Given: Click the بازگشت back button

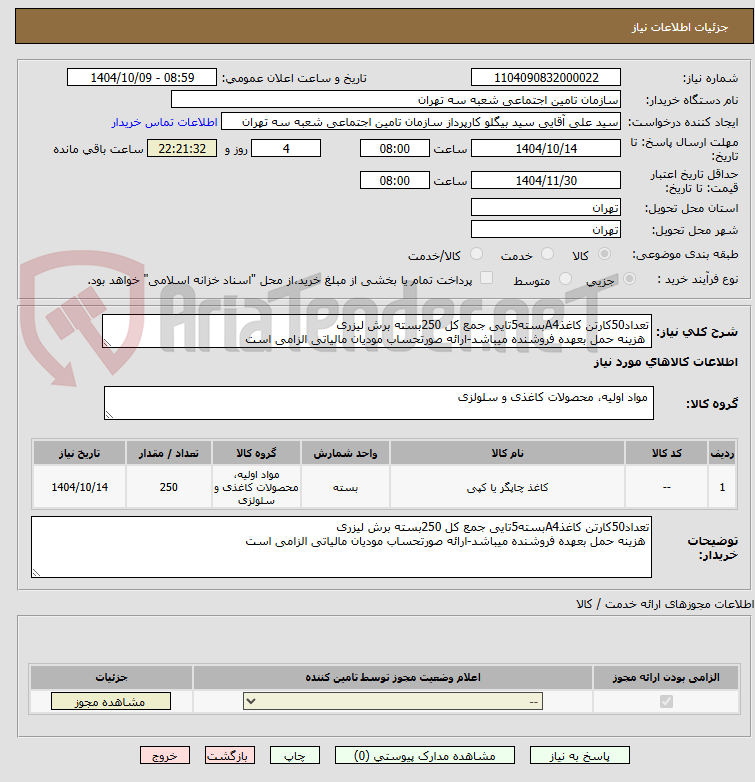Looking at the screenshot, I should coord(230,756).
